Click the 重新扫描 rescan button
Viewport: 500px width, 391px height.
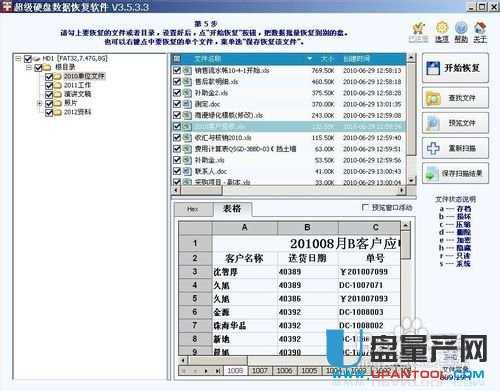coord(455,148)
